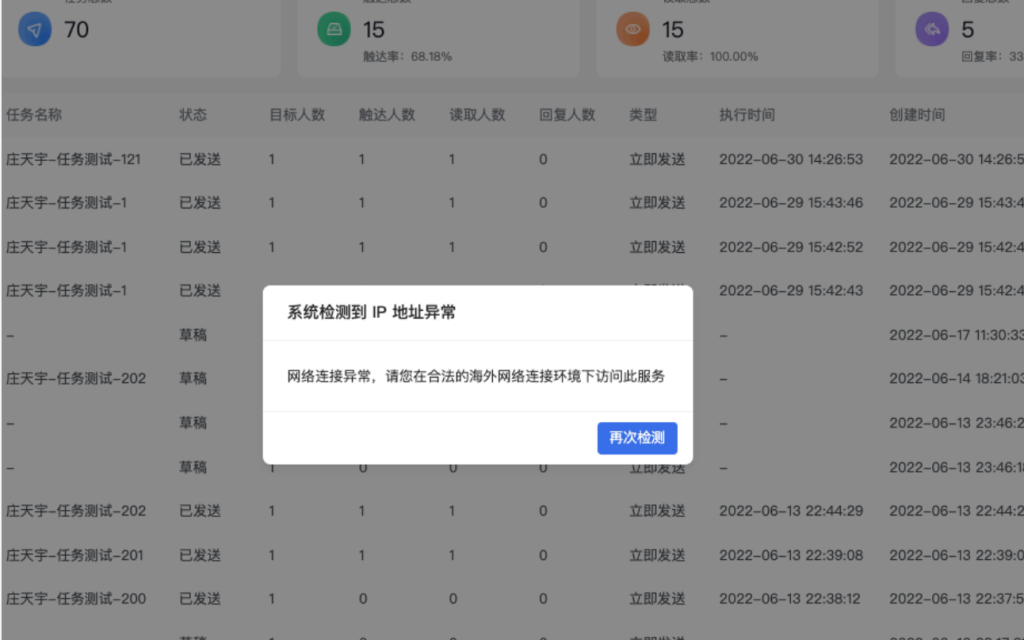Select the 读取人数 column header
1024x640 pixels.
pos(477,115)
